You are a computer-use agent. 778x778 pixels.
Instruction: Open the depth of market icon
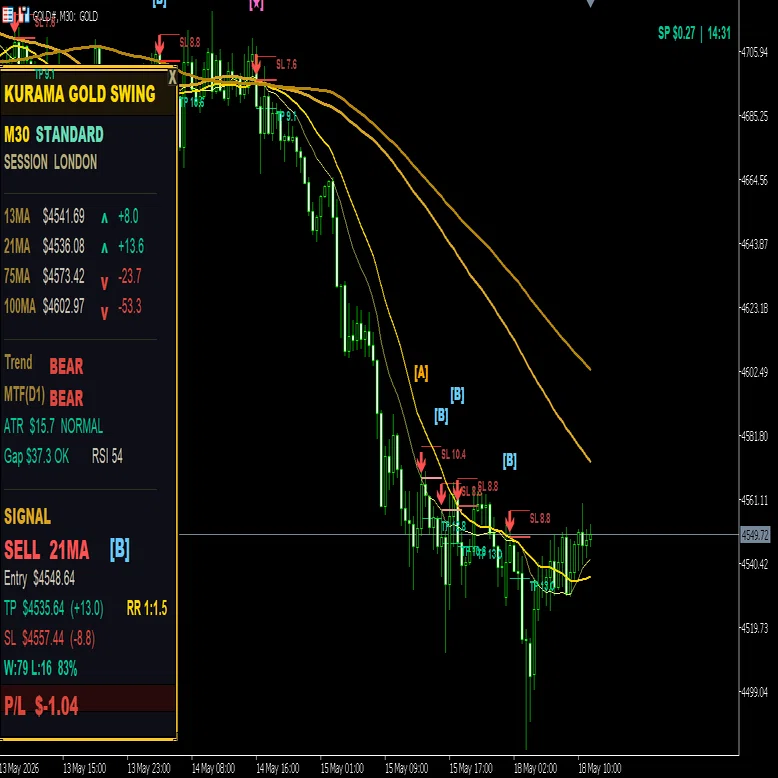pyautogui.click(x=24, y=15)
